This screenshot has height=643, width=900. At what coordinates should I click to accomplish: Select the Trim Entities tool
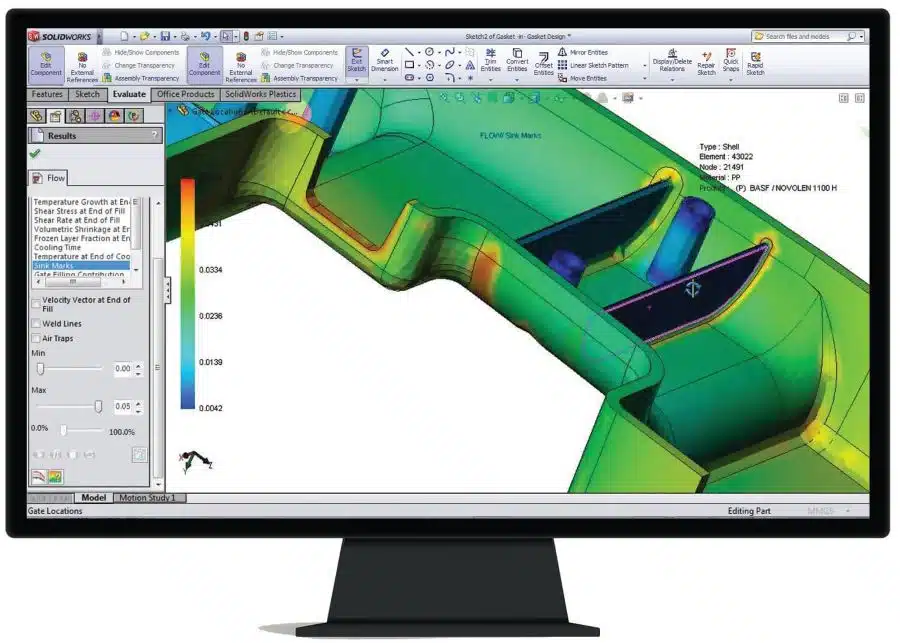coord(490,61)
